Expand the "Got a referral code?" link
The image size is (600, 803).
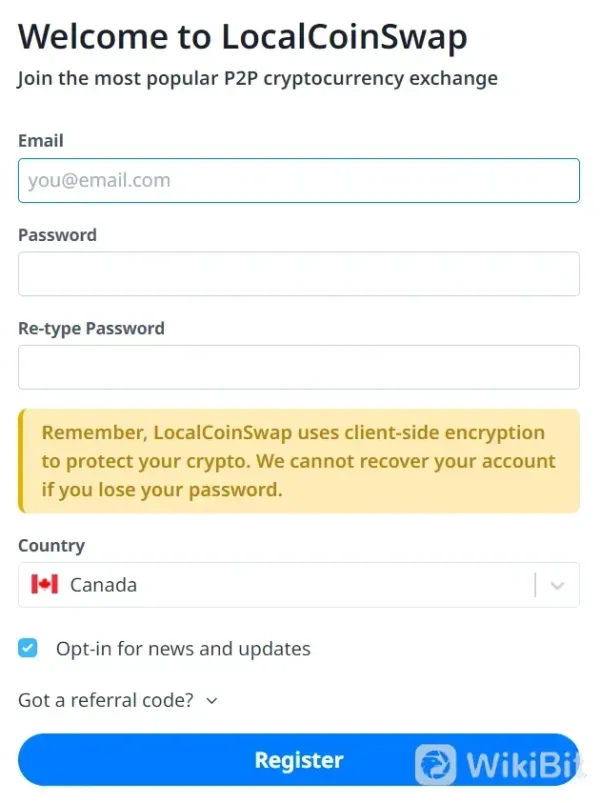tap(106, 700)
